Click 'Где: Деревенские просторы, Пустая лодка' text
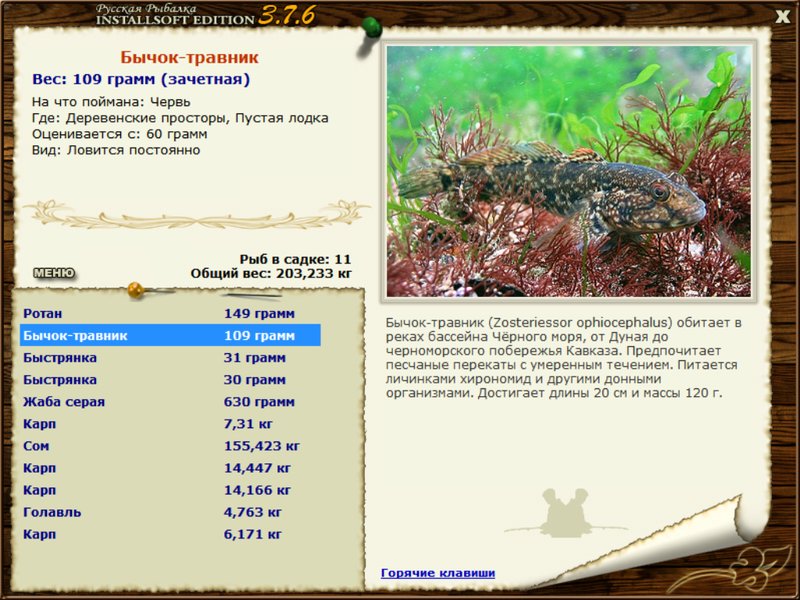Image resolution: width=800 pixels, height=600 pixels. (180, 118)
